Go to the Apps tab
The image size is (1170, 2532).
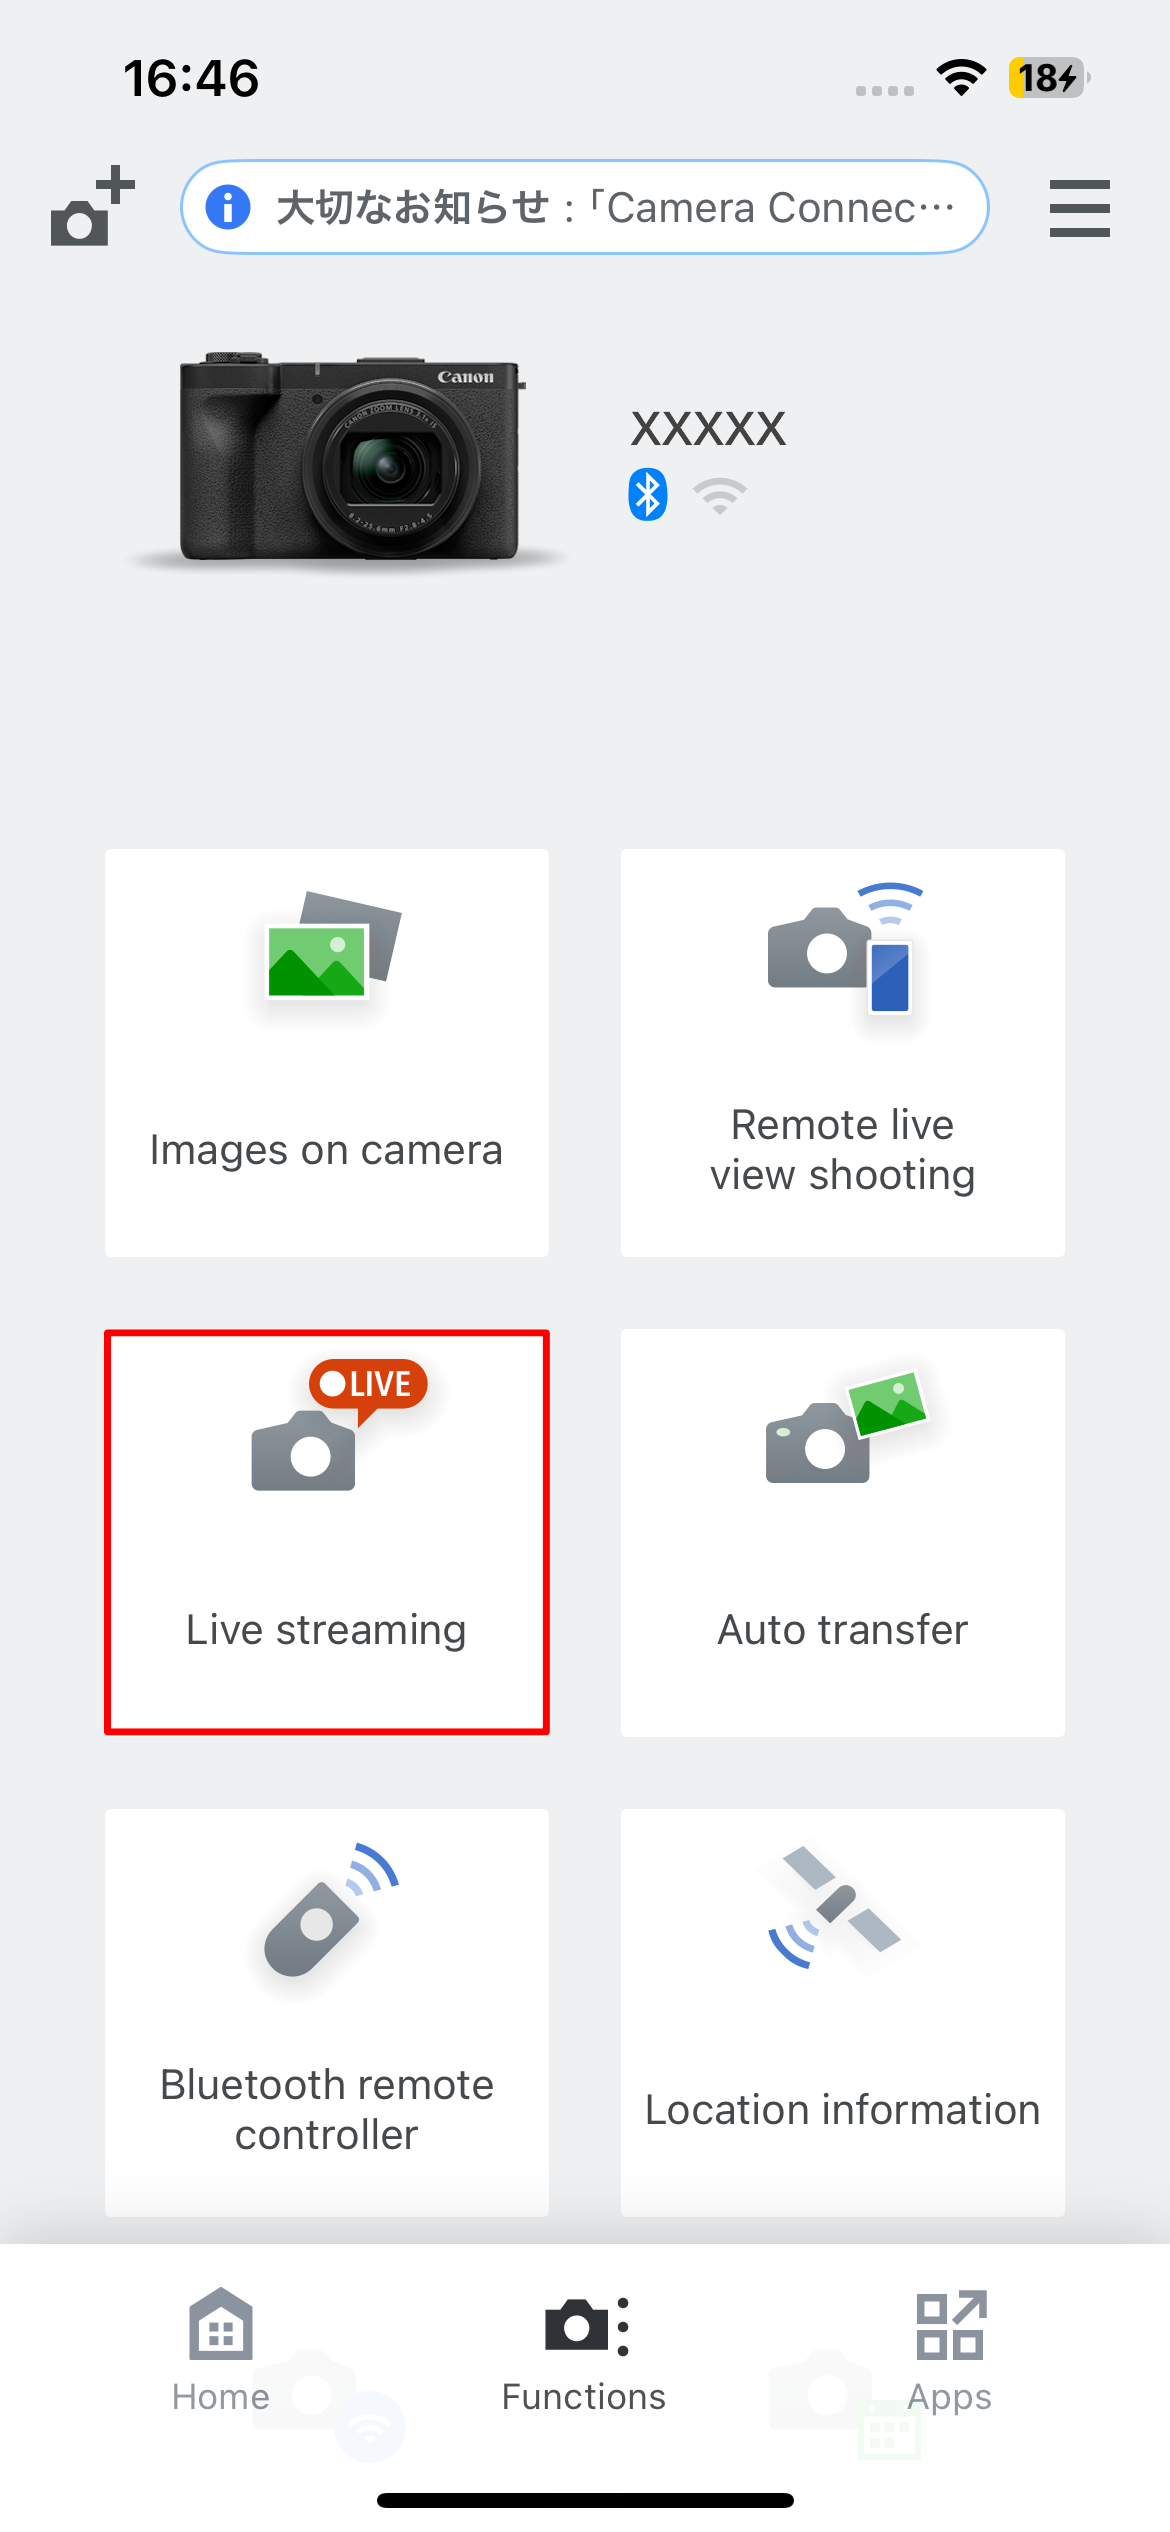pos(949,2350)
